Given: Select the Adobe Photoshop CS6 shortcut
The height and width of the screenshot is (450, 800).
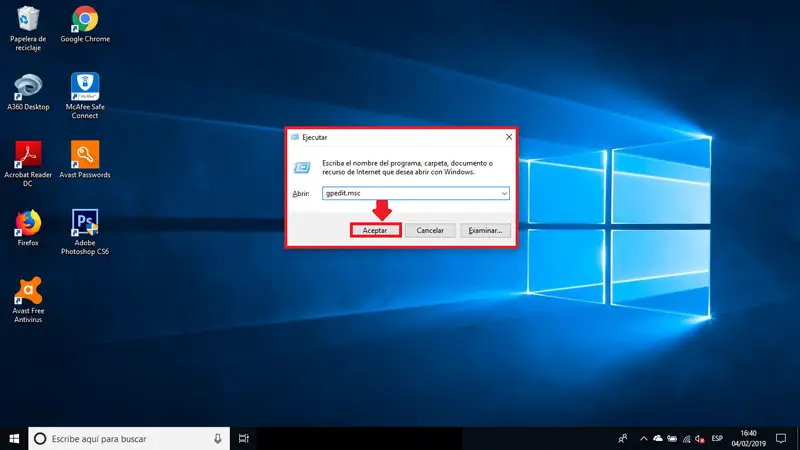Looking at the screenshot, I should click(85, 232).
